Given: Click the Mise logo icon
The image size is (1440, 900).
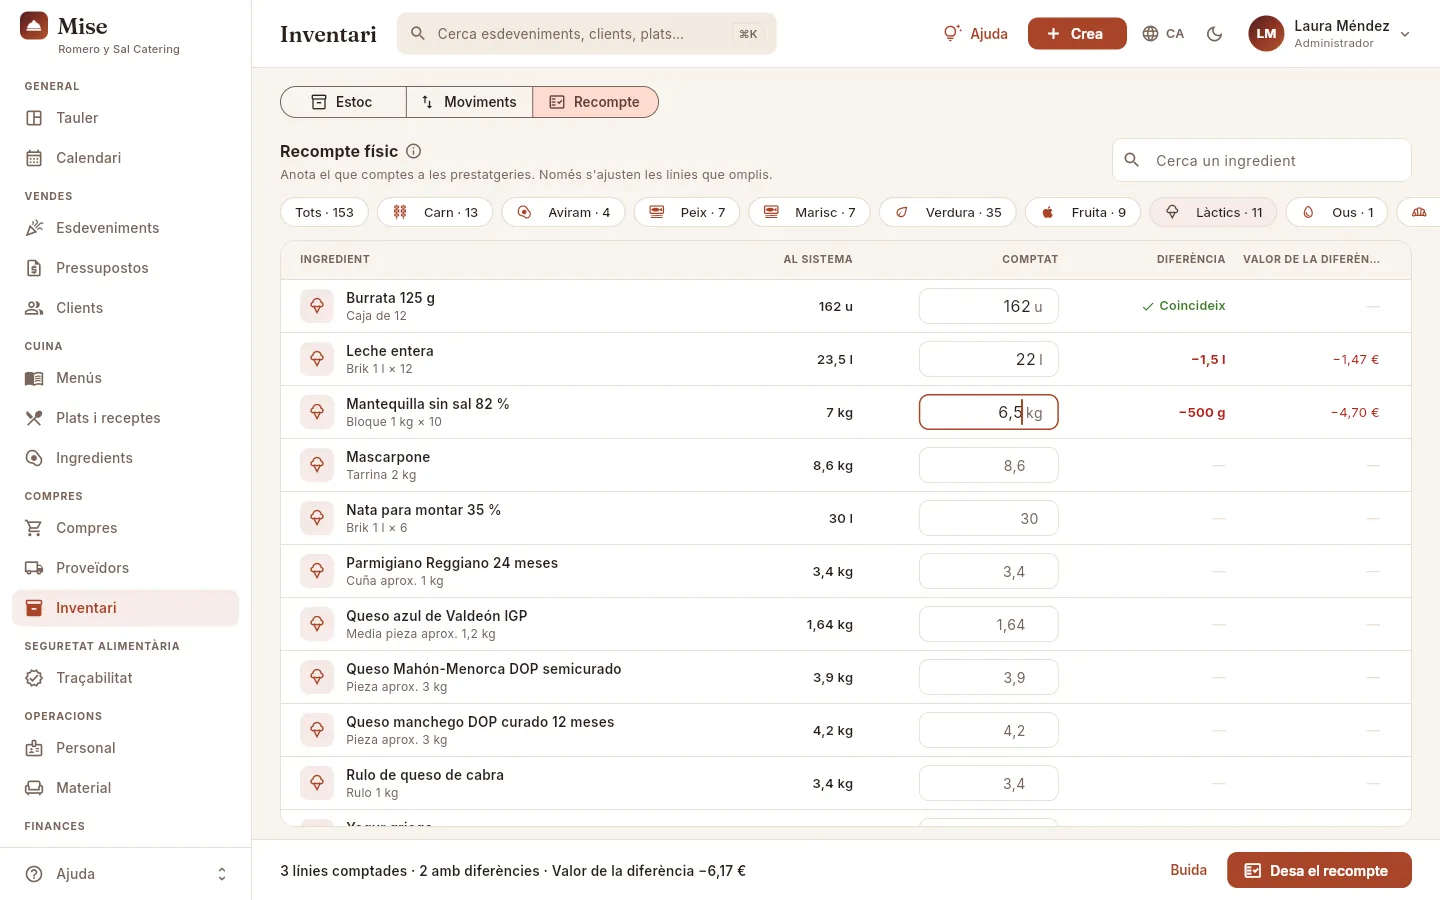Looking at the screenshot, I should pos(34,26).
